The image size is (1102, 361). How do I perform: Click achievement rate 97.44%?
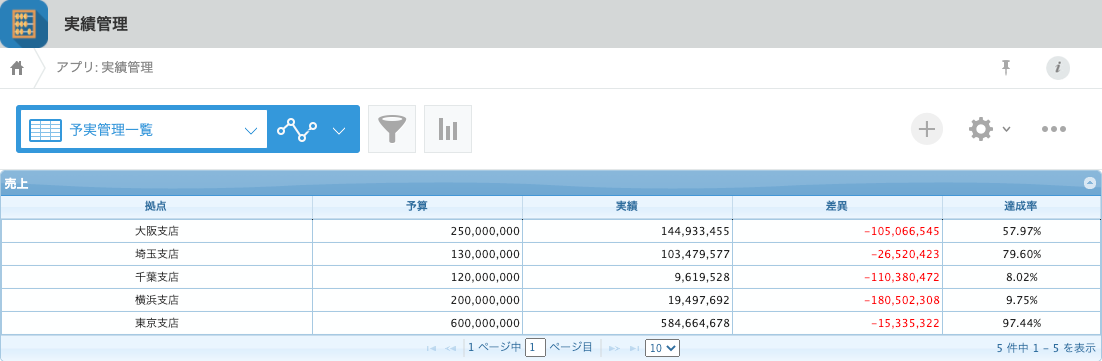(1022, 323)
